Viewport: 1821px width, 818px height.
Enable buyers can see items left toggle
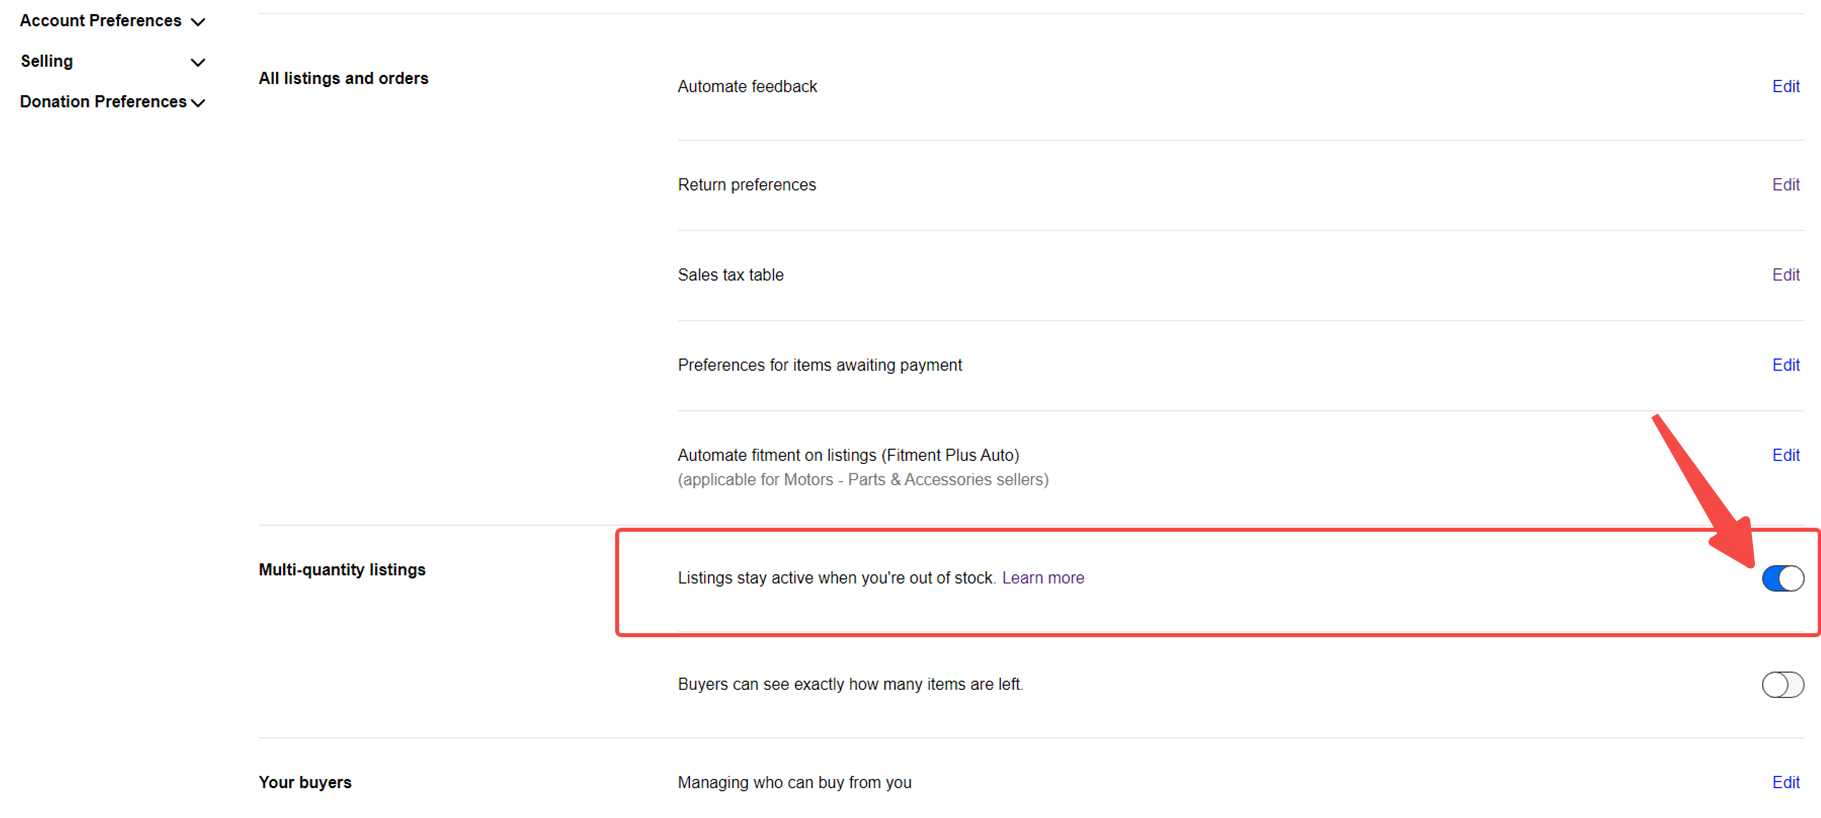[1782, 685]
